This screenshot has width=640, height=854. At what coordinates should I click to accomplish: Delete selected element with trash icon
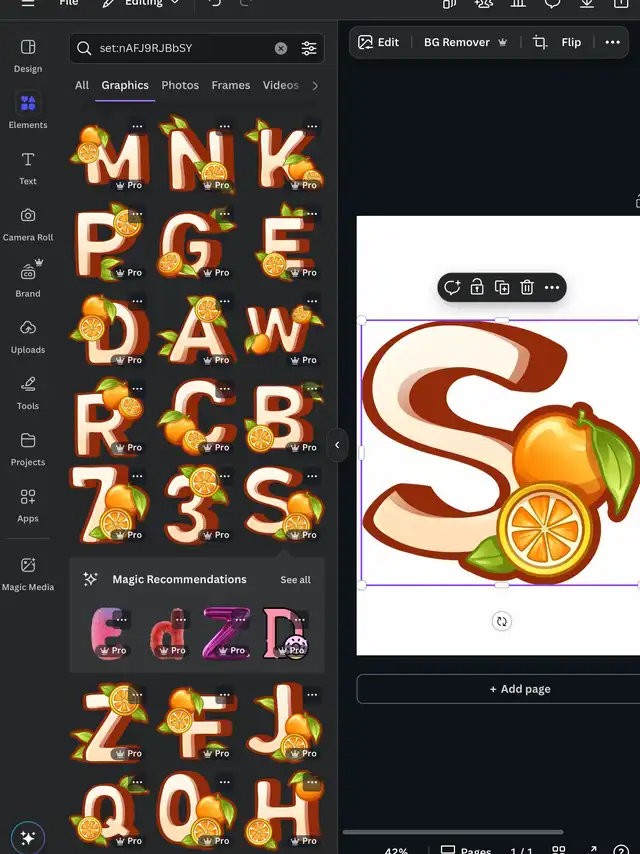(527, 288)
